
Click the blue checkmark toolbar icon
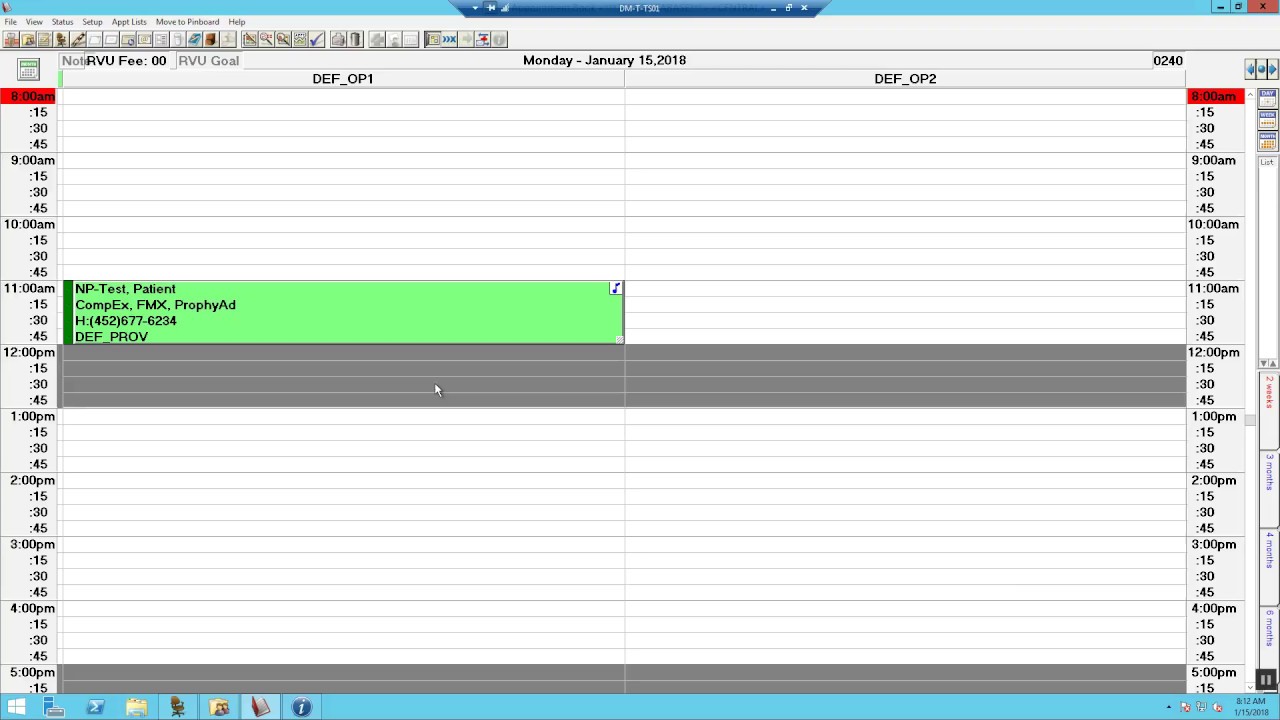[317, 39]
